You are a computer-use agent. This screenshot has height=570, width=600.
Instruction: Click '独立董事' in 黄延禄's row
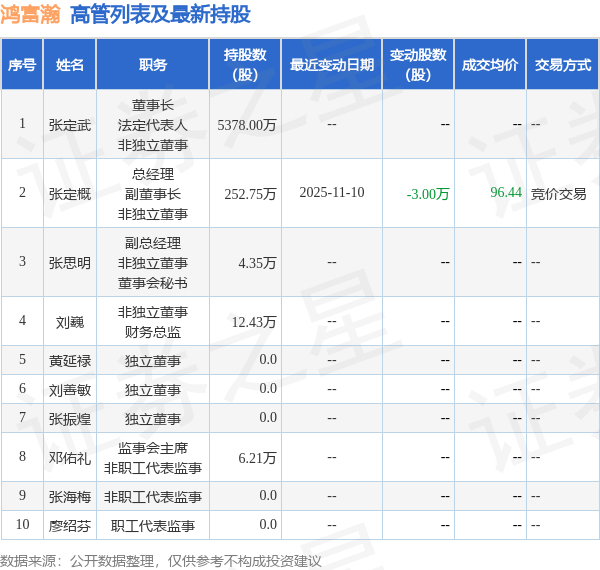point(153,361)
